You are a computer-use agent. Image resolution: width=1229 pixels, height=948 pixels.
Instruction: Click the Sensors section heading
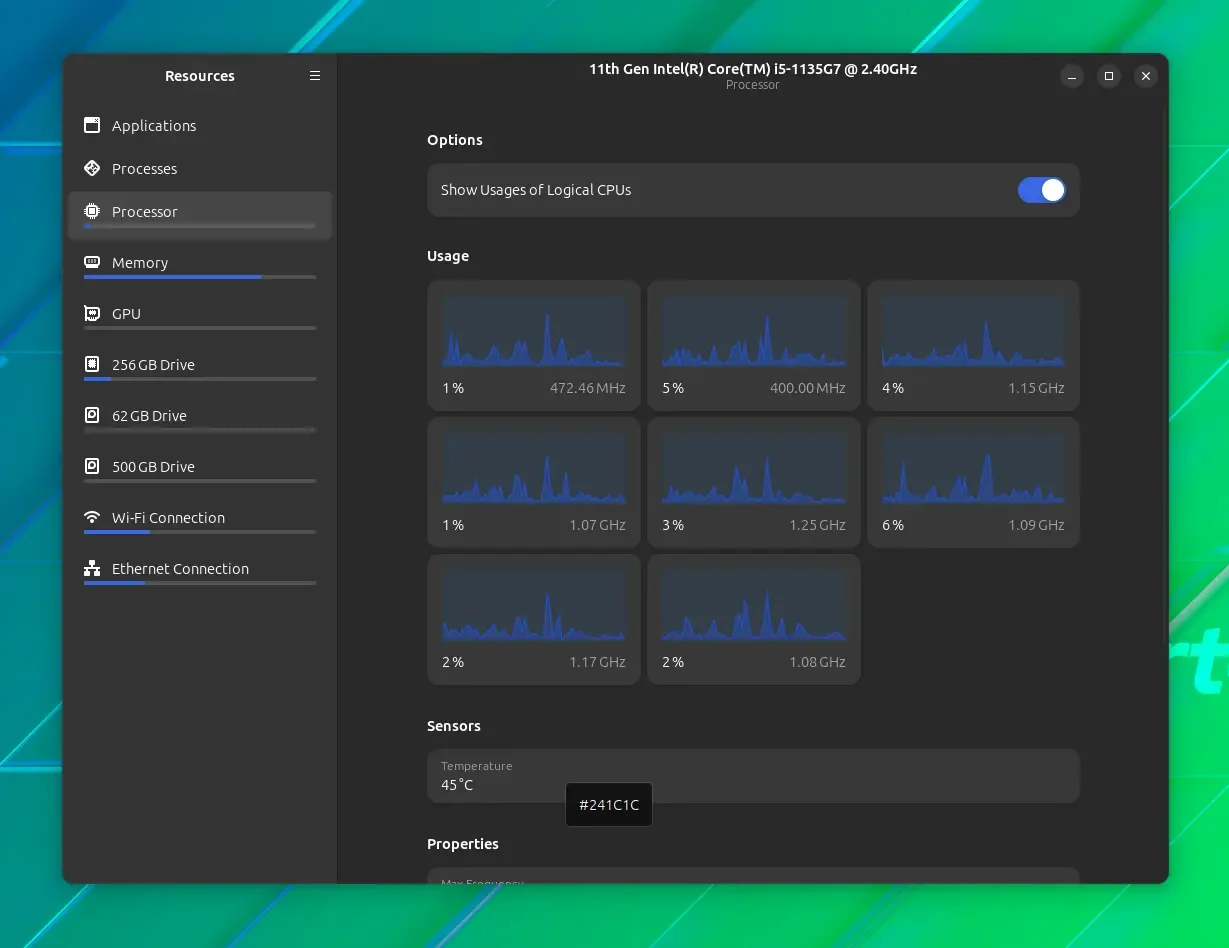click(x=454, y=726)
